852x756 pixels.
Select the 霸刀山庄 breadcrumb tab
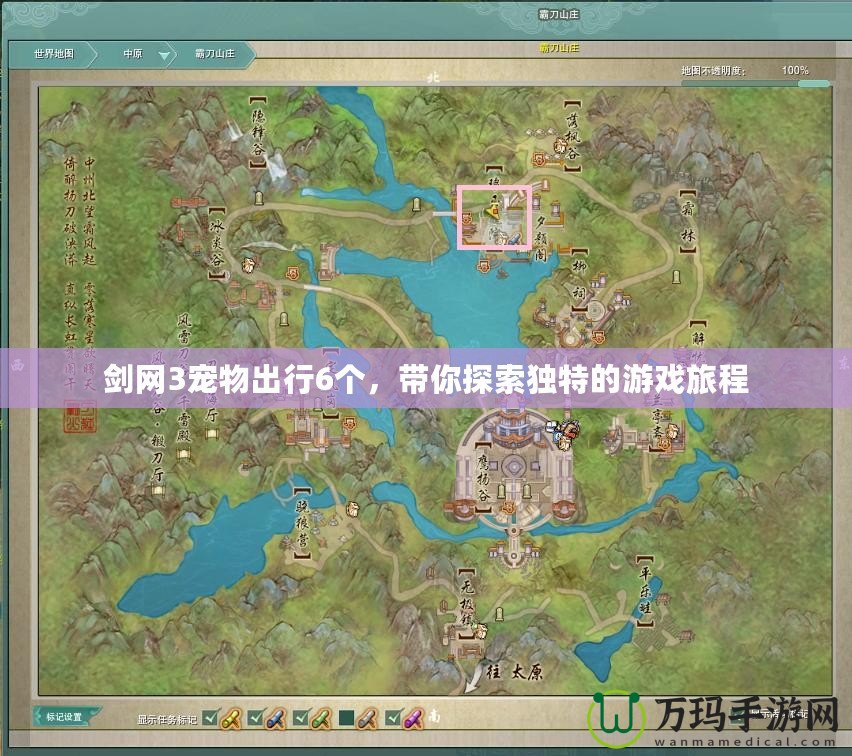[215, 54]
